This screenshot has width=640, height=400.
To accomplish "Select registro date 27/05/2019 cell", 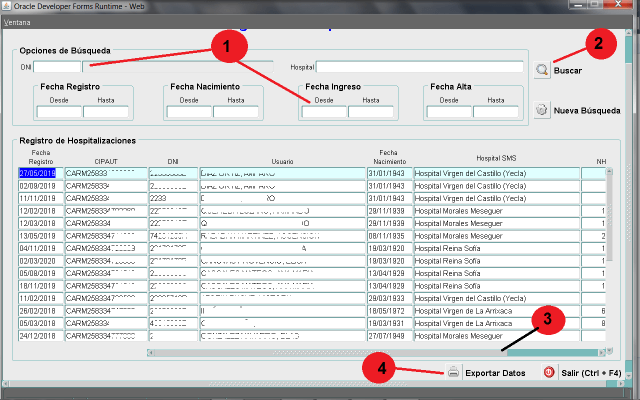I will tap(41, 173).
